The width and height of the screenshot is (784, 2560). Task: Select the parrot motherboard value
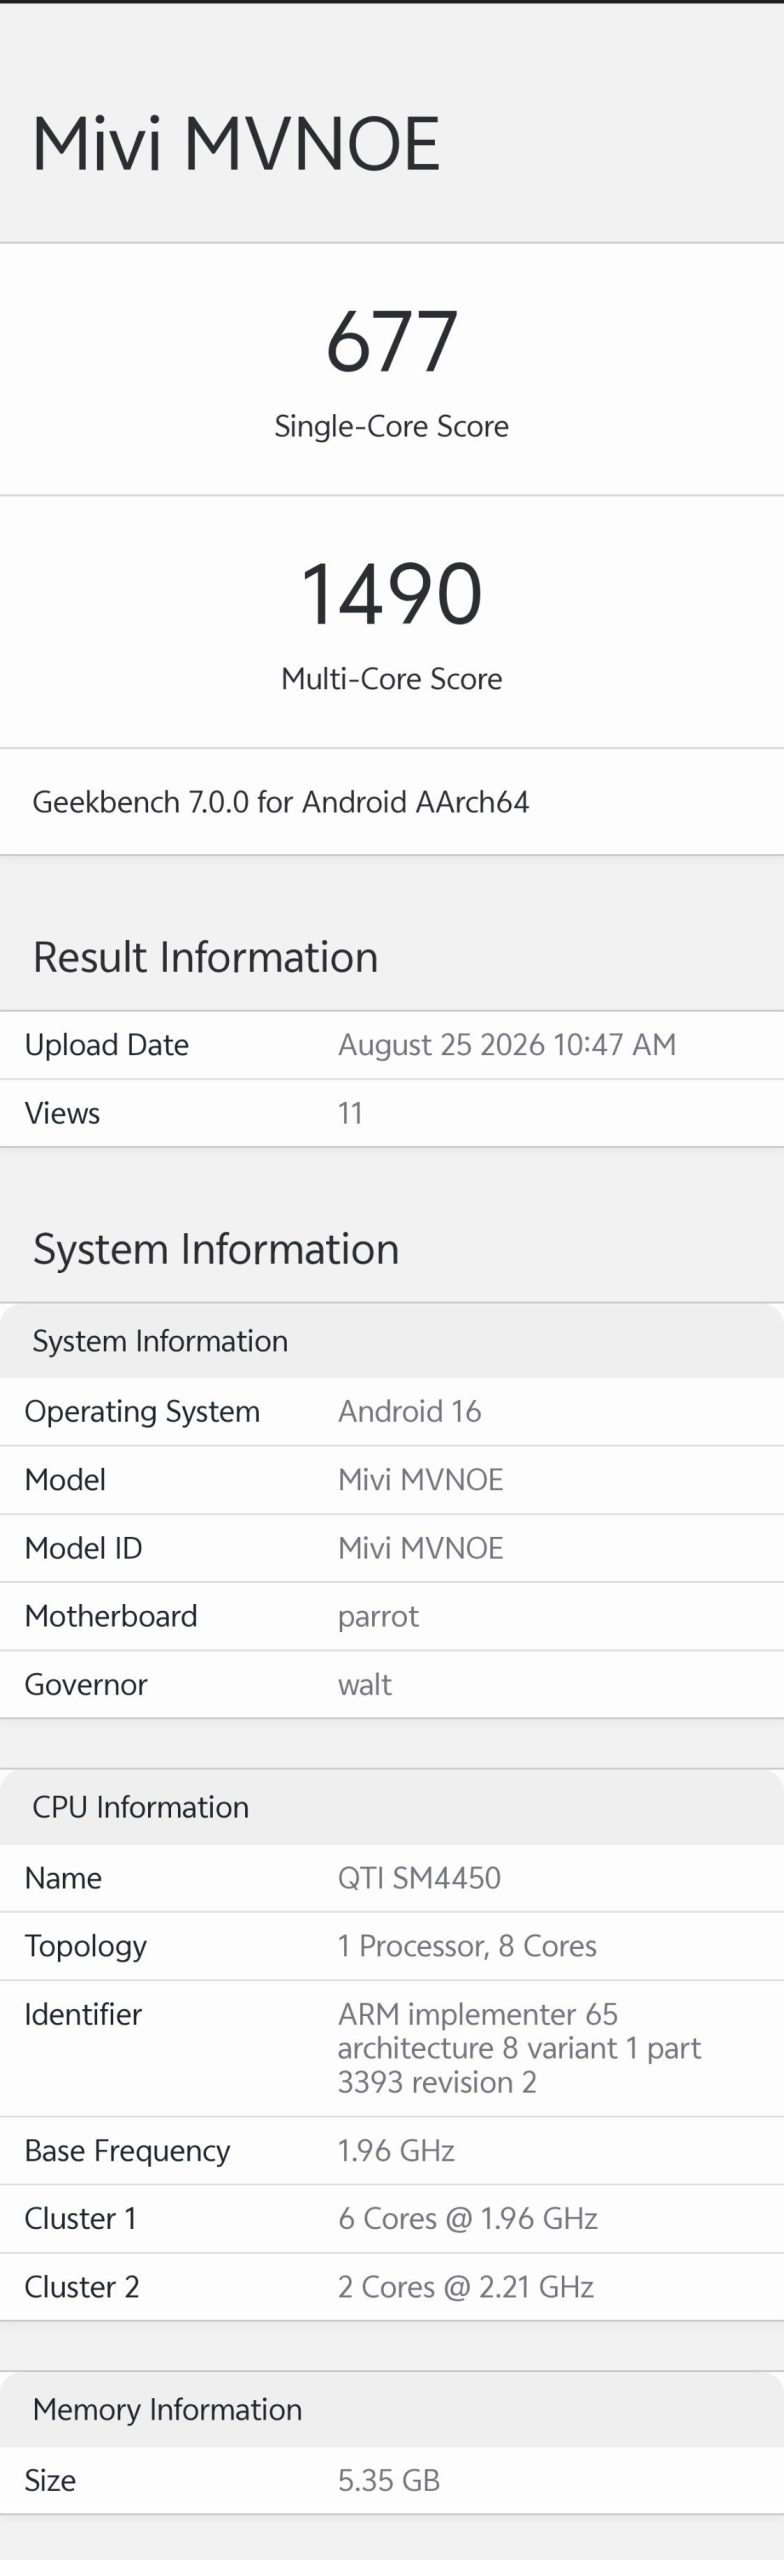pyautogui.click(x=378, y=1618)
